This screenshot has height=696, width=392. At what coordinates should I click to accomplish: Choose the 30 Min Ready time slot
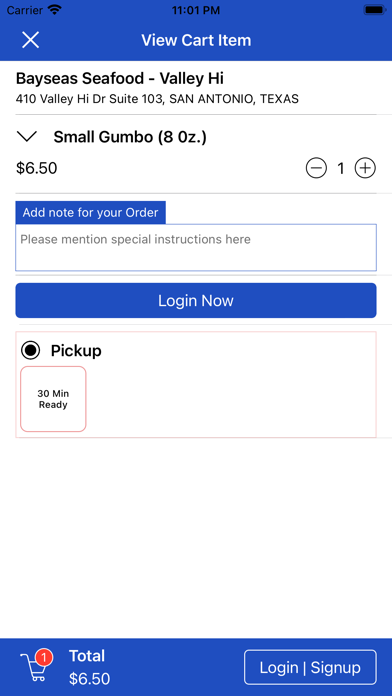point(53,399)
